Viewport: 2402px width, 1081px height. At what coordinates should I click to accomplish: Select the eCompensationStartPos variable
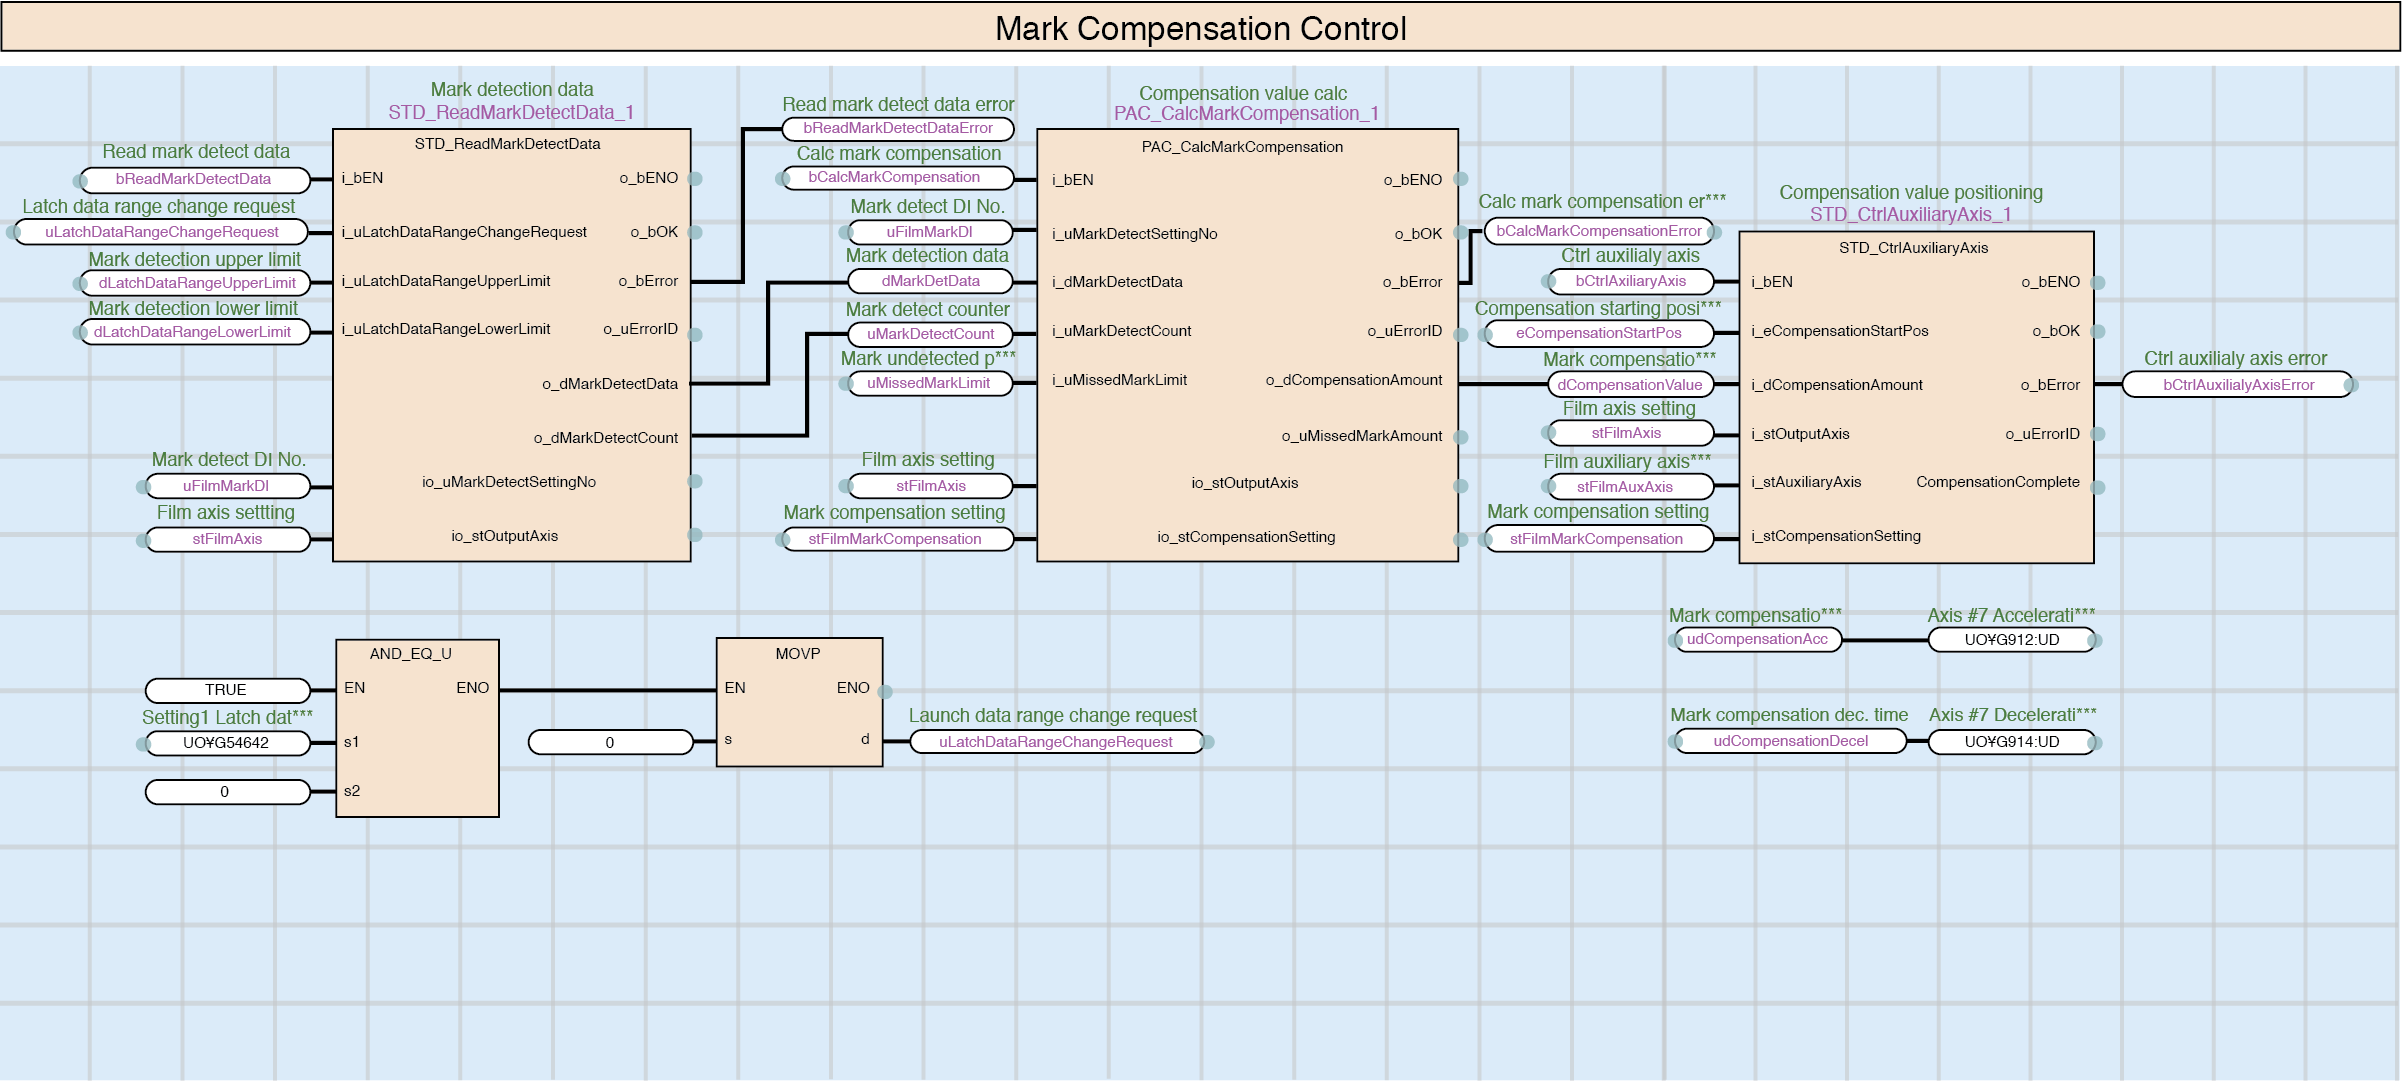click(1599, 333)
